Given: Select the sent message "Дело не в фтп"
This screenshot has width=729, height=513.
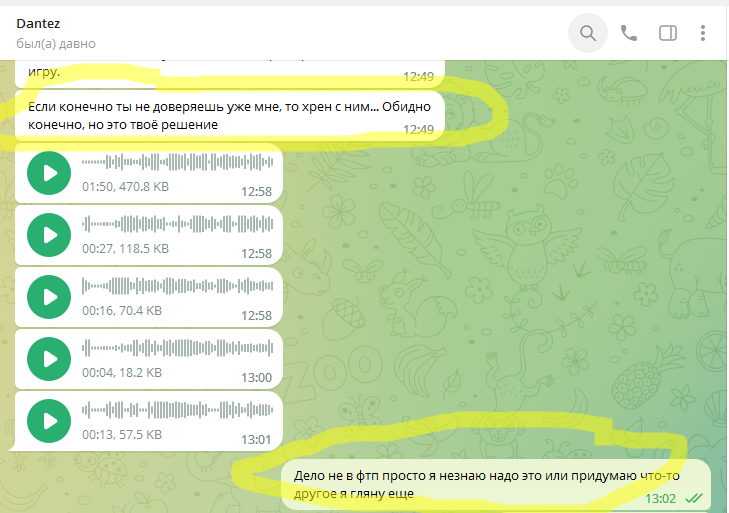Looking at the screenshot, I should [x=480, y=484].
